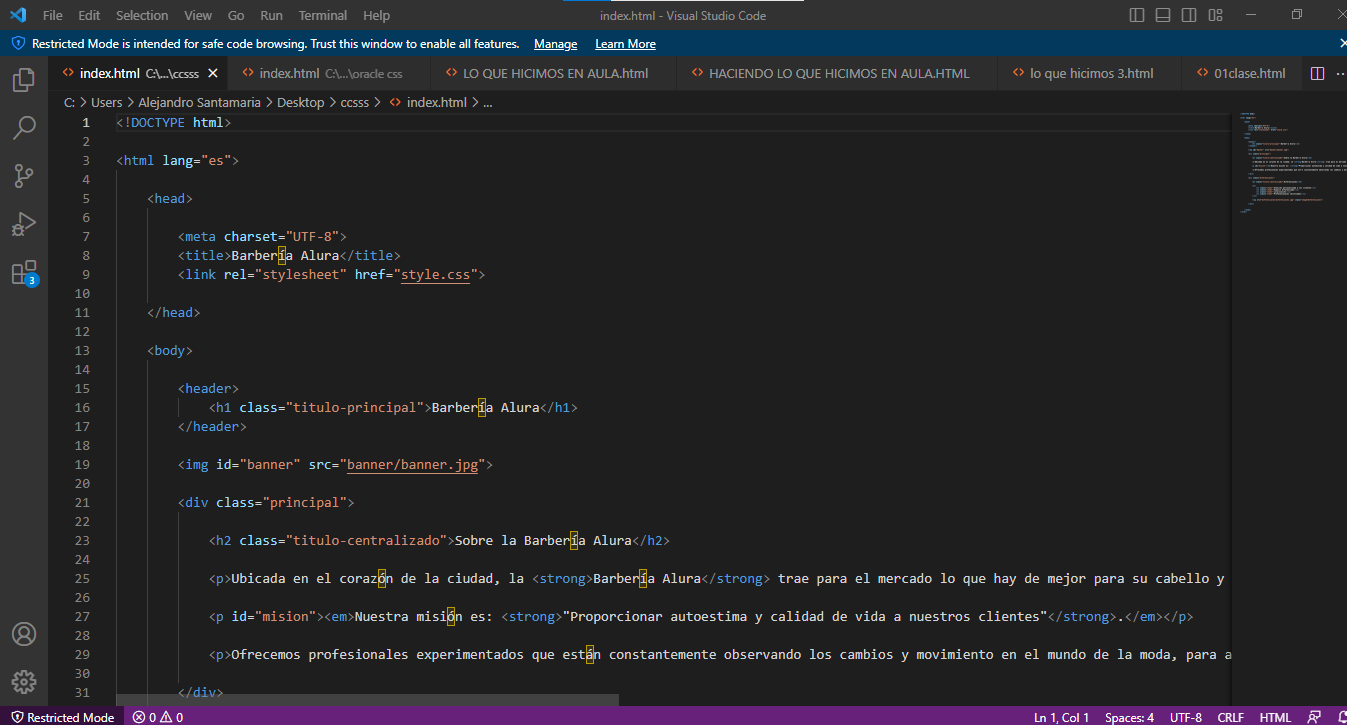Switch to HACIENDO LO QUE HICIMOS EN AULA.HTML tab
The image size is (1347, 725).
click(838, 73)
